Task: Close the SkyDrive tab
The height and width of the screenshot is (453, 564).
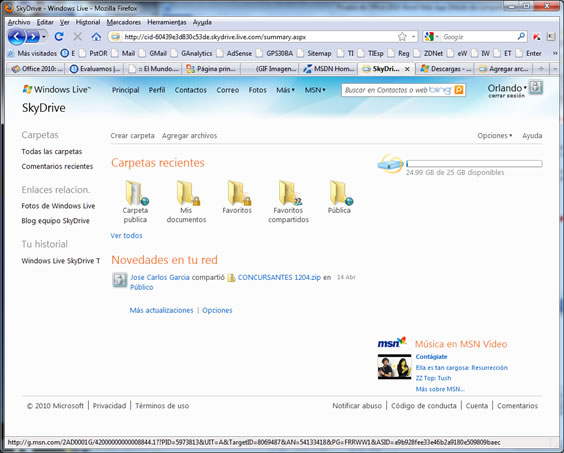Action: (x=407, y=69)
